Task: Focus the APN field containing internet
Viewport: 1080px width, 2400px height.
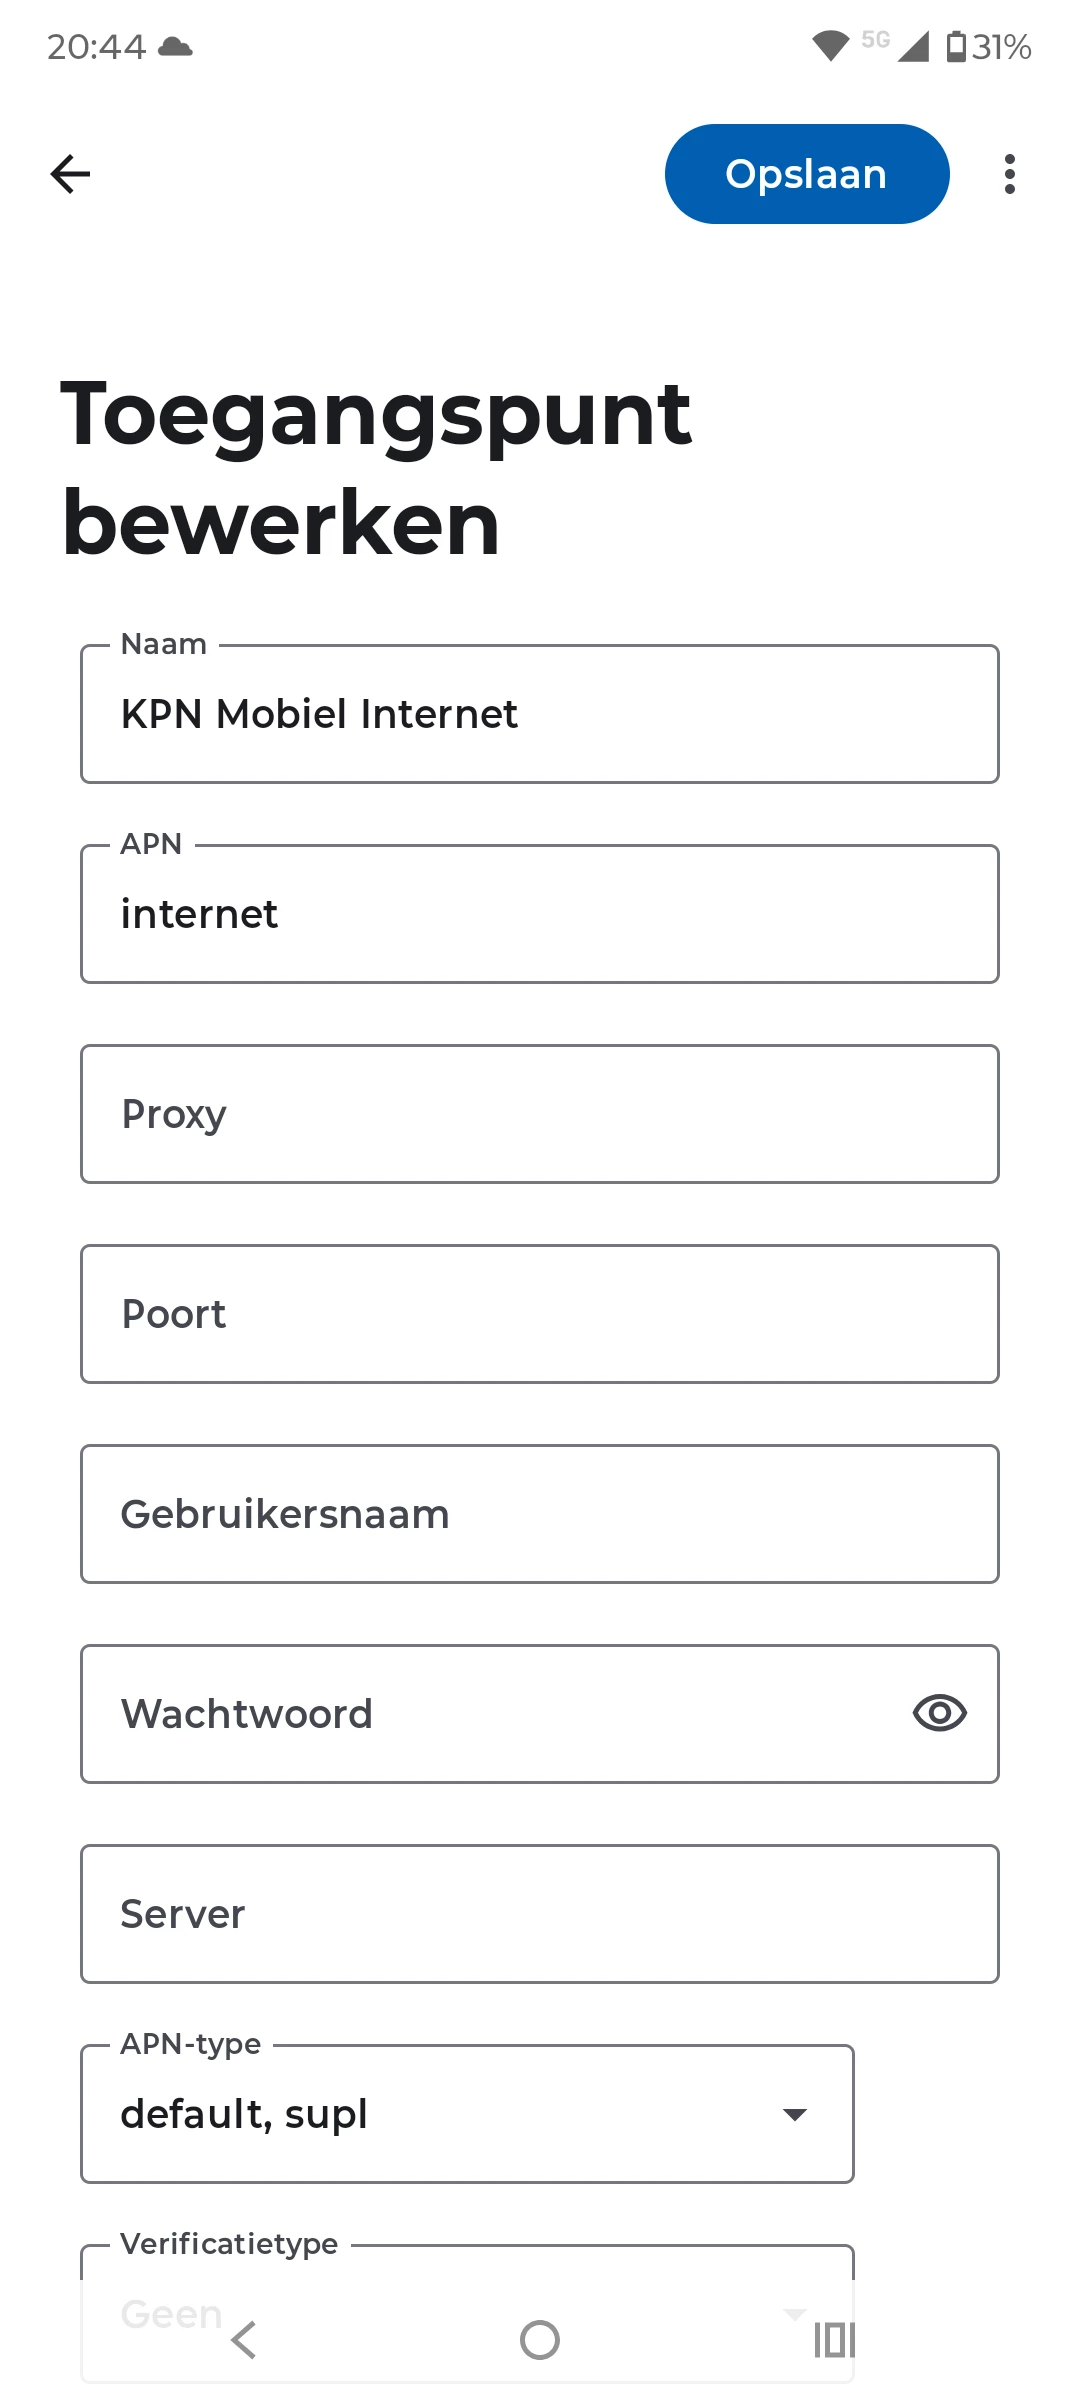Action: pos(540,914)
